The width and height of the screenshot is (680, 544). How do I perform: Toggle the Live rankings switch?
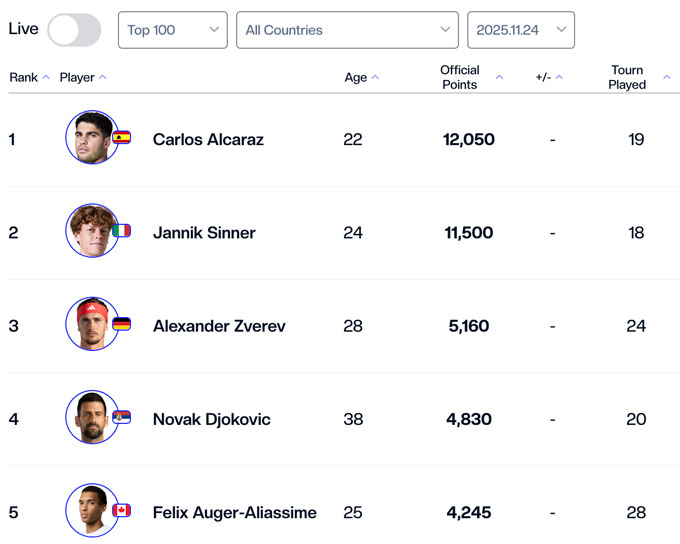pyautogui.click(x=74, y=30)
